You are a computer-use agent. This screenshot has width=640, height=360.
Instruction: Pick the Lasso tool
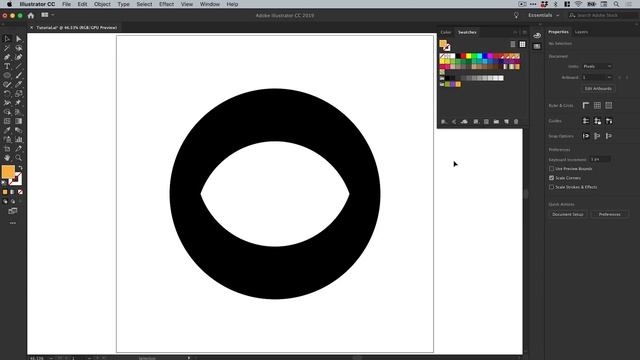pos(18,48)
